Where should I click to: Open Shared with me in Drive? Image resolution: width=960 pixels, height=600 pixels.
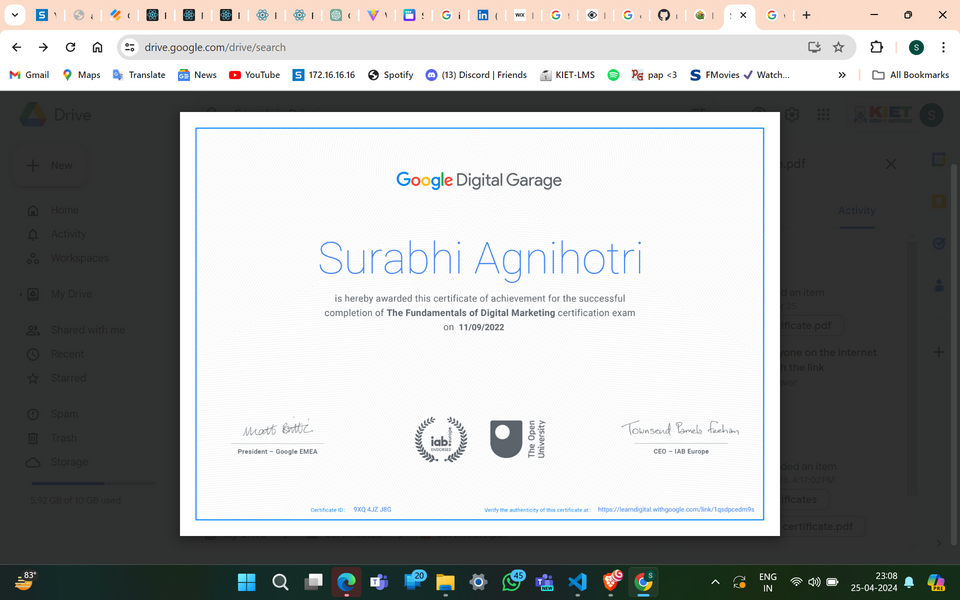click(75, 330)
